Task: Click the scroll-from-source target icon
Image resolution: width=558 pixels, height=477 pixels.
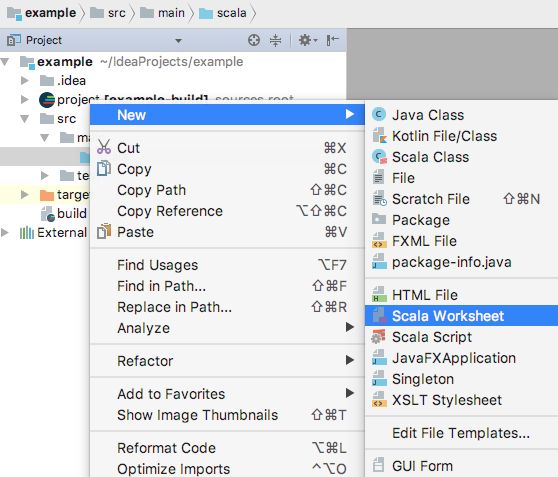Action: tap(254, 40)
